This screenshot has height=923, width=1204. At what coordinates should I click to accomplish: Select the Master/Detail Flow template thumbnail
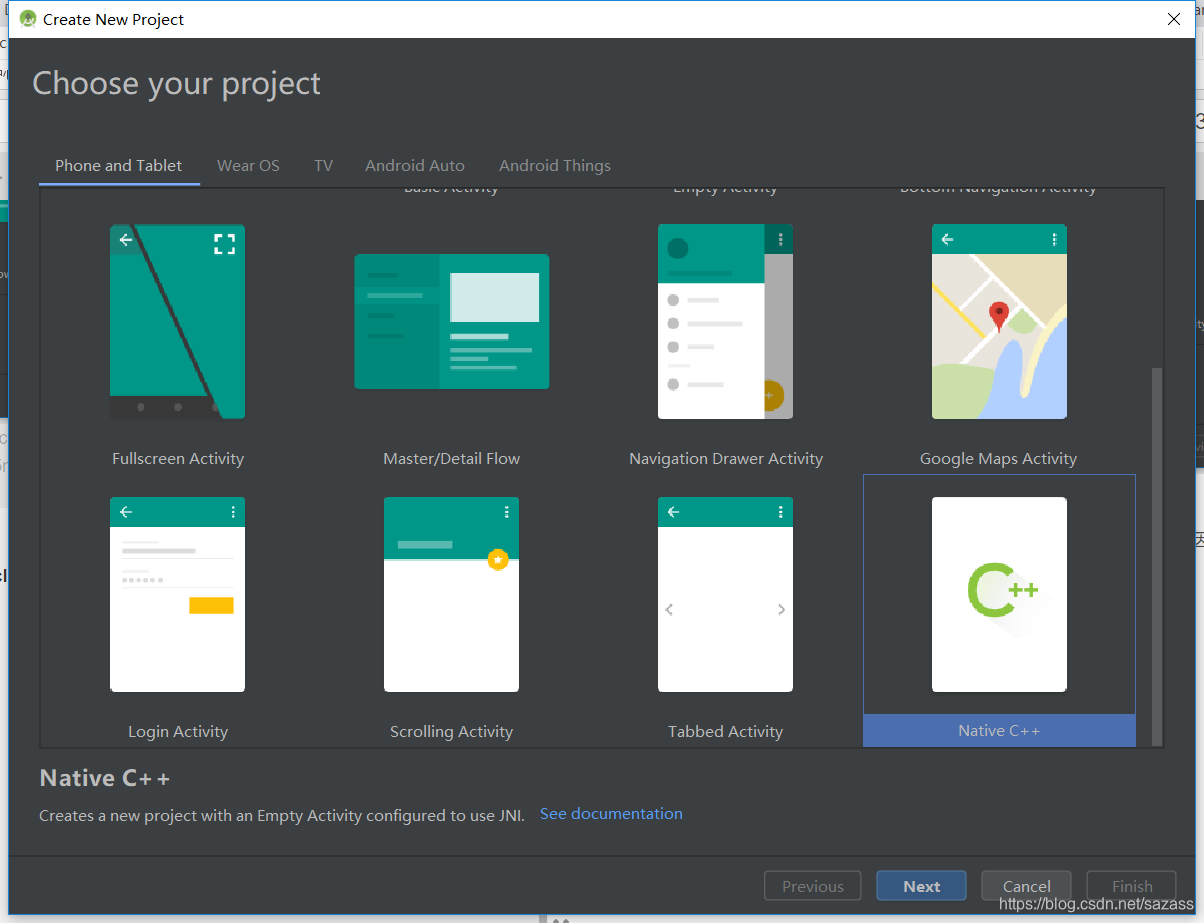pyautogui.click(x=451, y=321)
